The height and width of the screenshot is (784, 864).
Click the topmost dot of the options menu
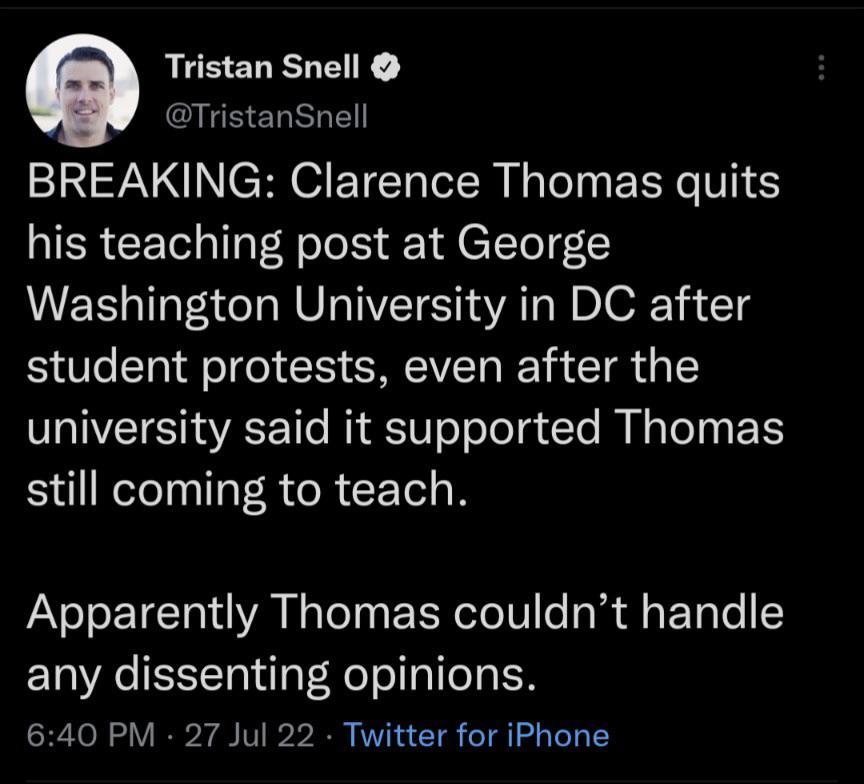point(822,58)
